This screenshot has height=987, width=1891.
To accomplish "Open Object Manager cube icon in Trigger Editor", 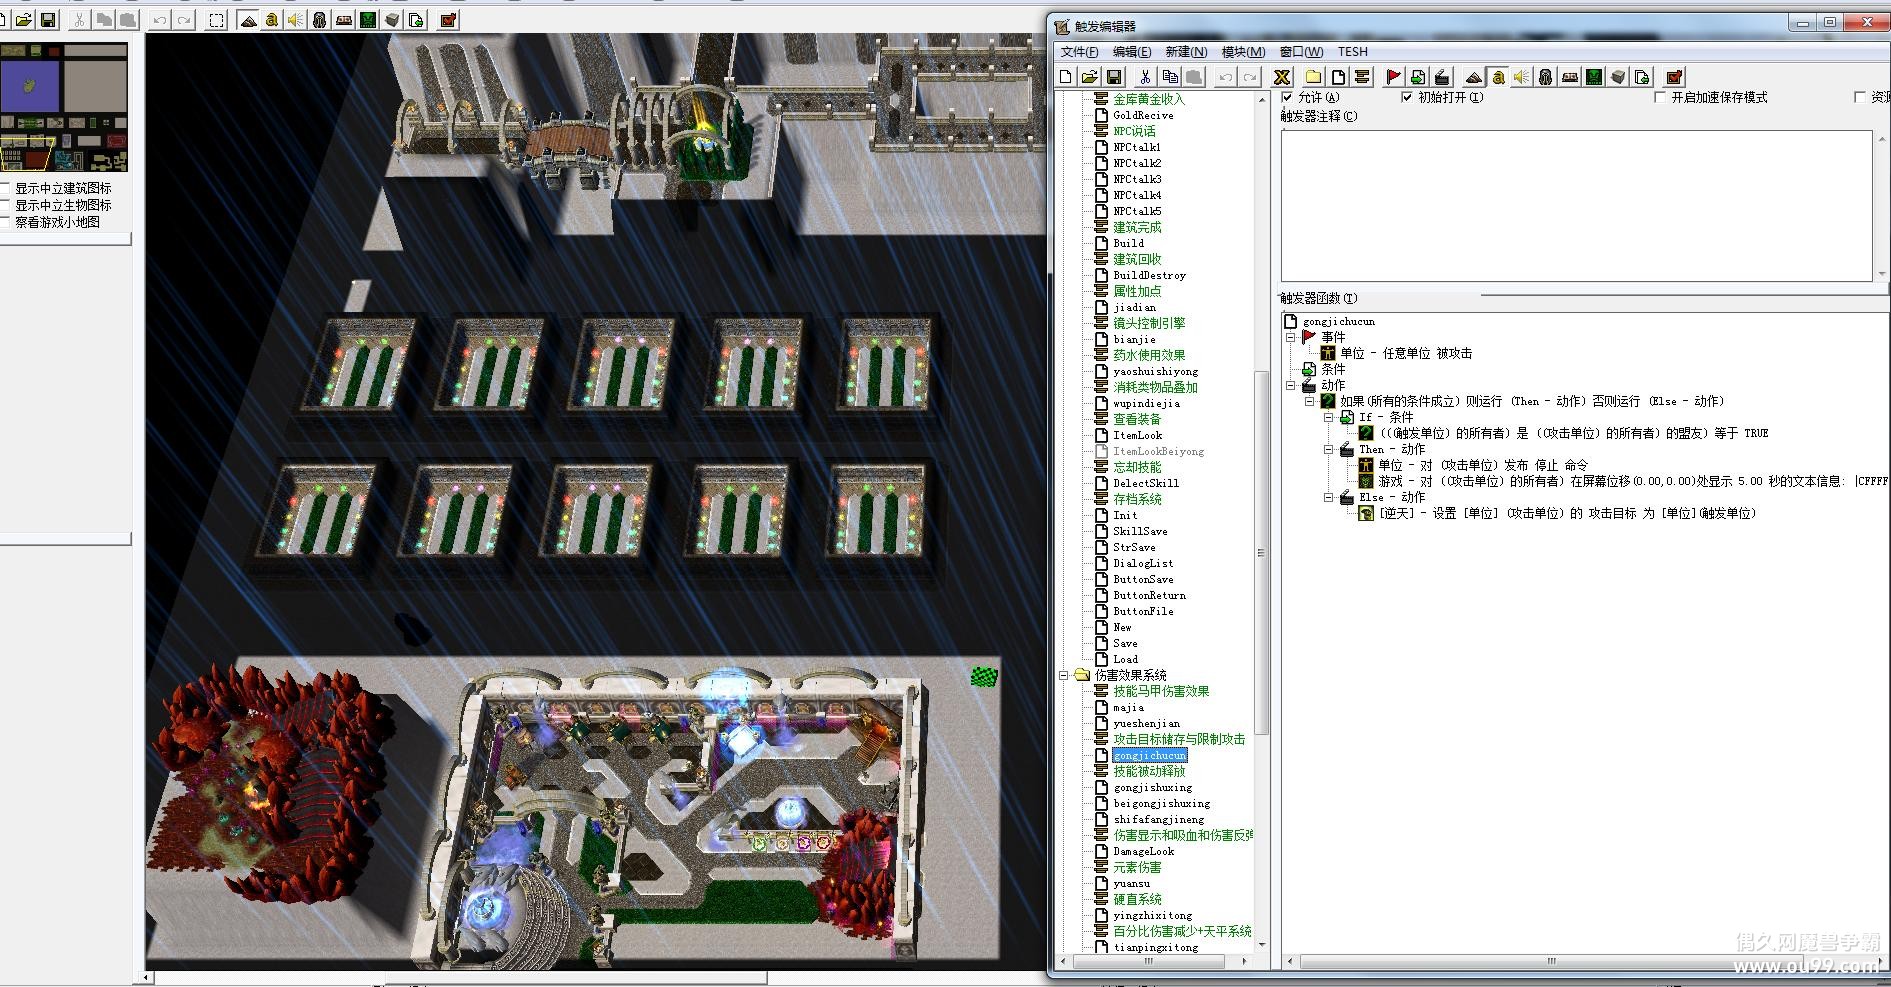I will click(1618, 77).
